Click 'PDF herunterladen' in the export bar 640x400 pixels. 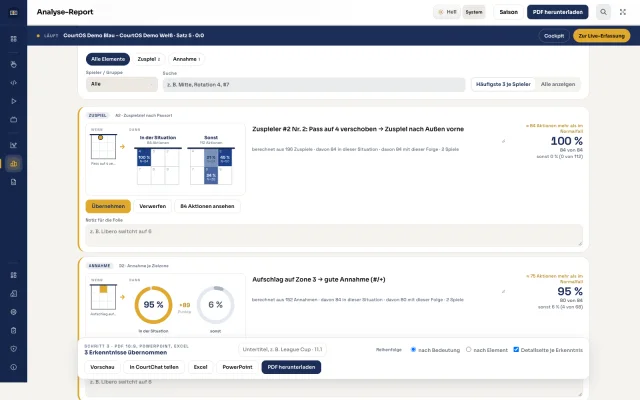click(291, 367)
